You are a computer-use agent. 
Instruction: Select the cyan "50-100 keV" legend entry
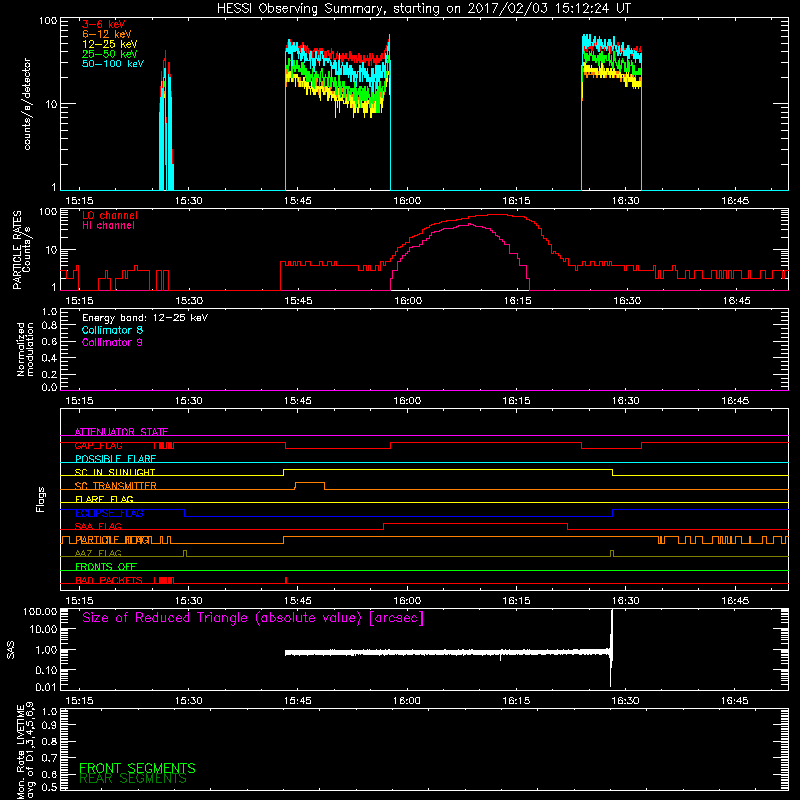pyautogui.click(x=112, y=64)
